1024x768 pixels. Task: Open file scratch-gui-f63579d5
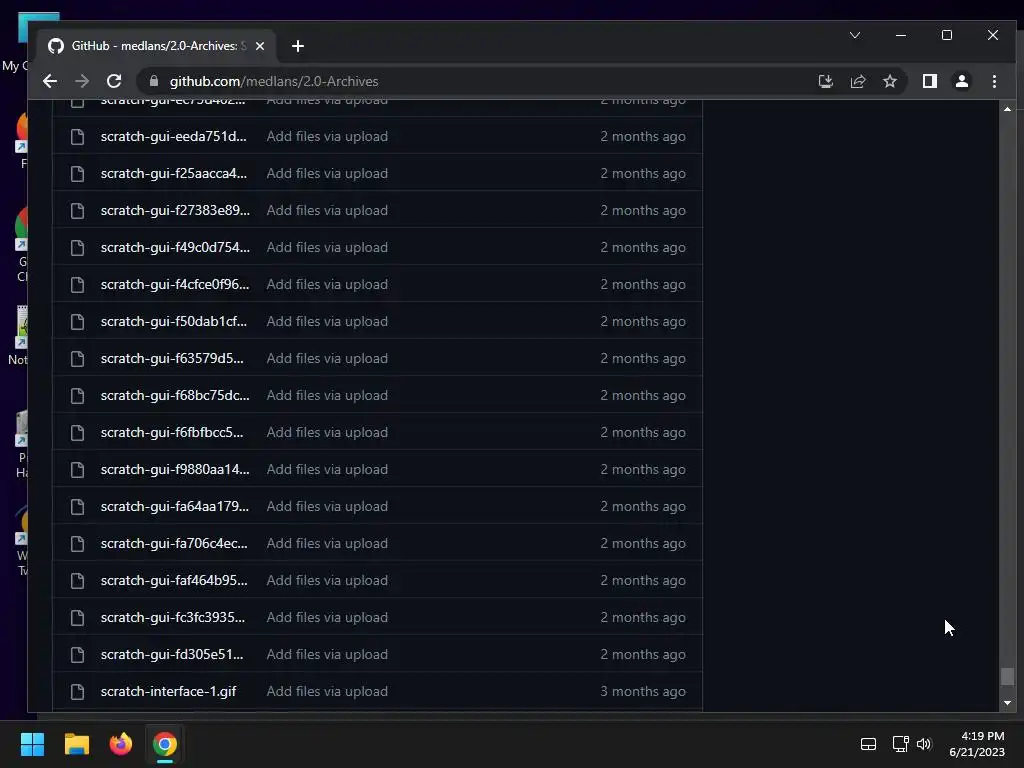(172, 358)
